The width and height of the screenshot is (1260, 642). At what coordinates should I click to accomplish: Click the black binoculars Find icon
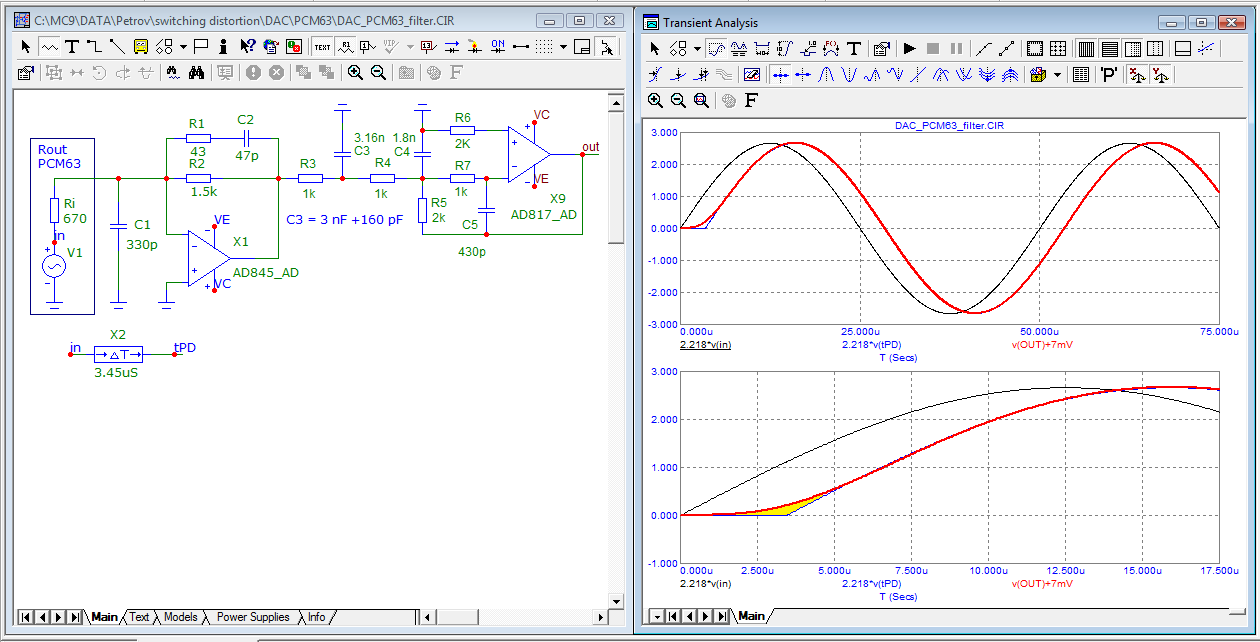click(x=196, y=73)
